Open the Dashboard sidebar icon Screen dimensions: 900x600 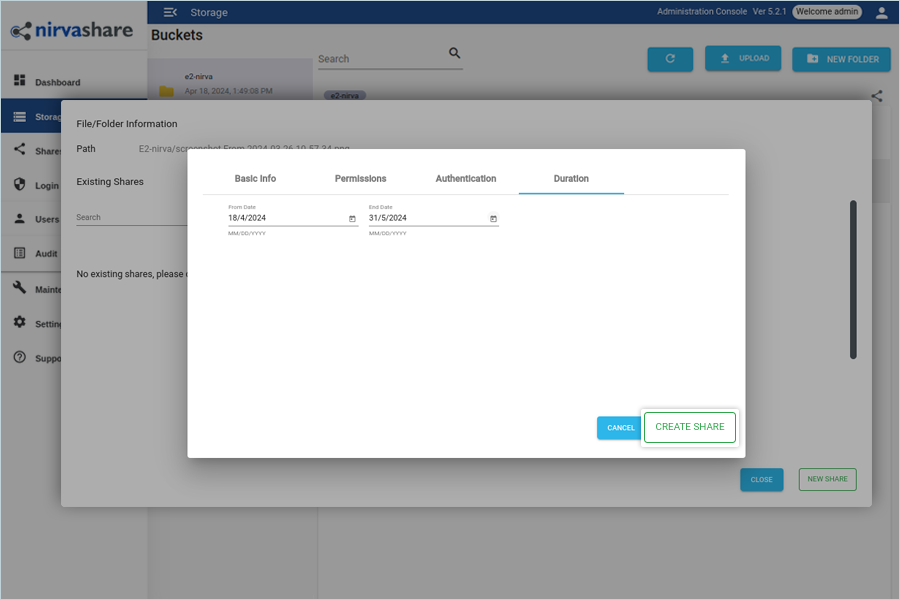(20, 80)
